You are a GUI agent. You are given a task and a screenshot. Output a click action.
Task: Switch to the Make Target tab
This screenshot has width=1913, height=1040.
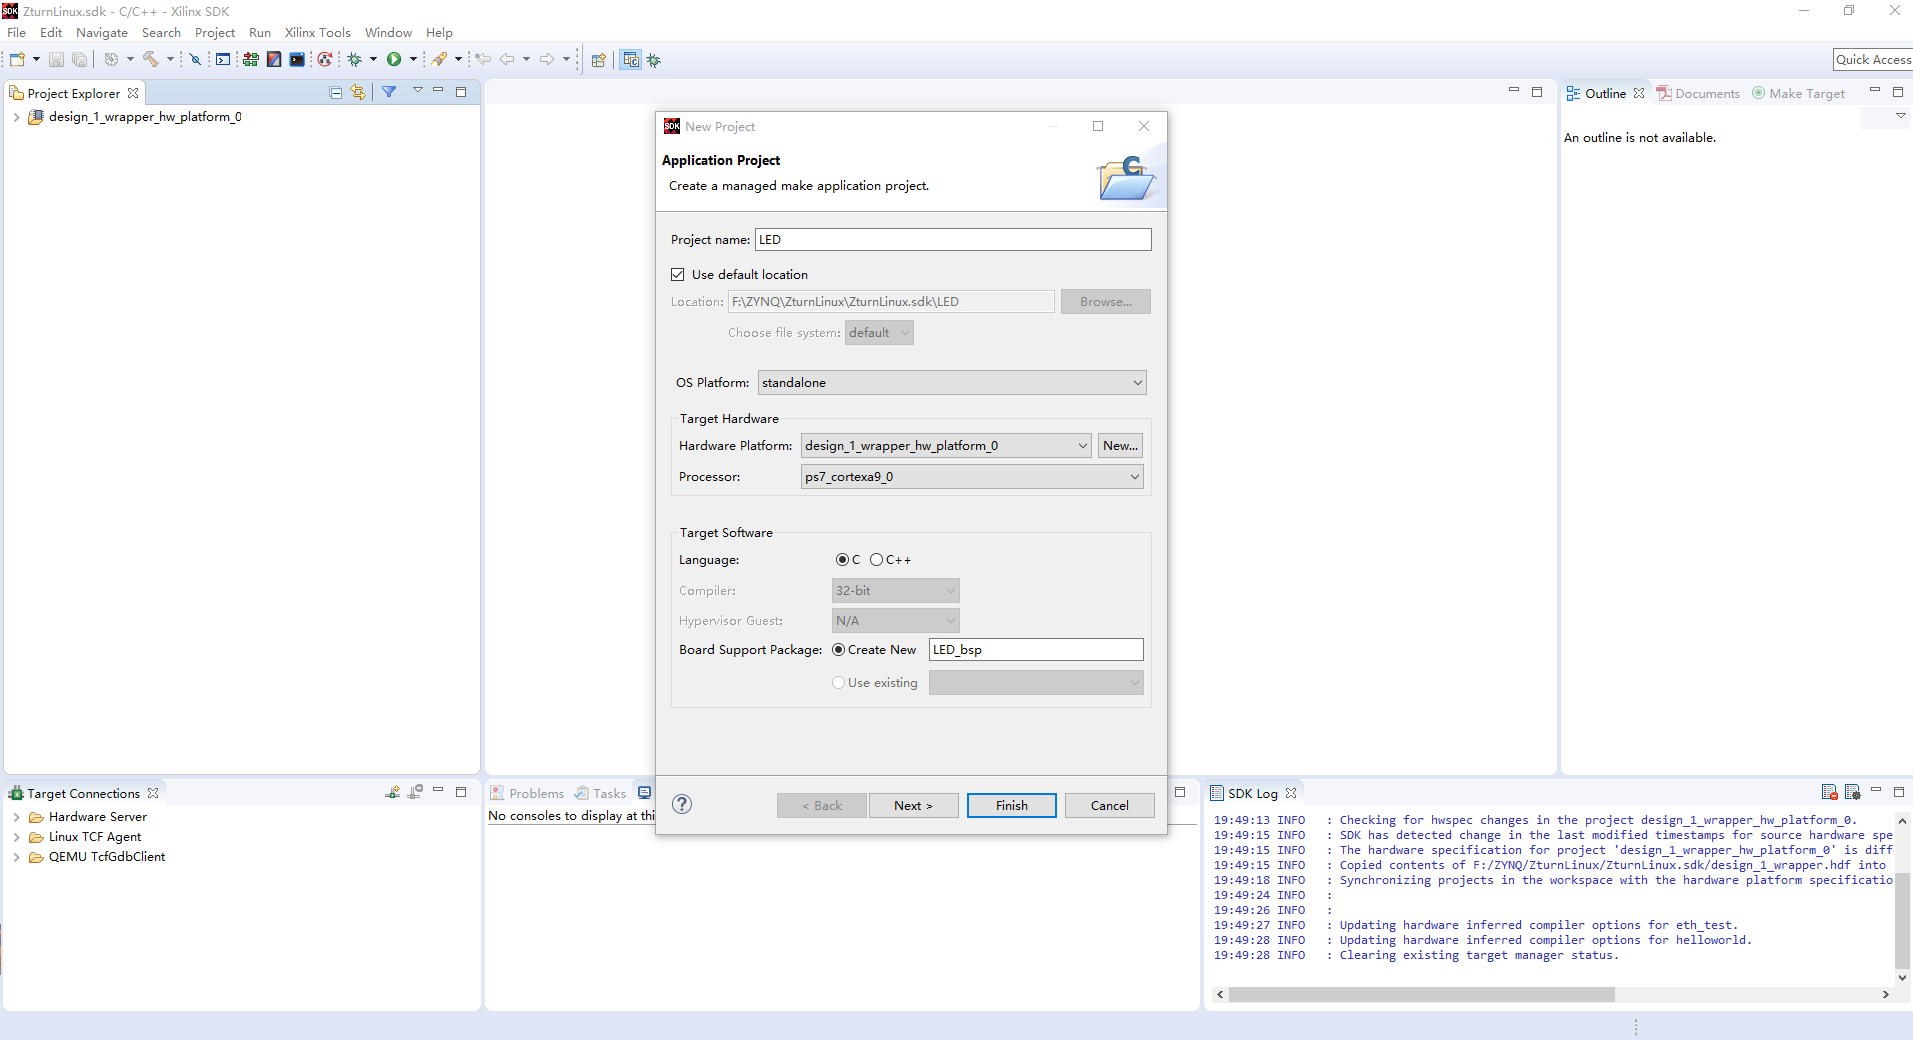(1798, 93)
